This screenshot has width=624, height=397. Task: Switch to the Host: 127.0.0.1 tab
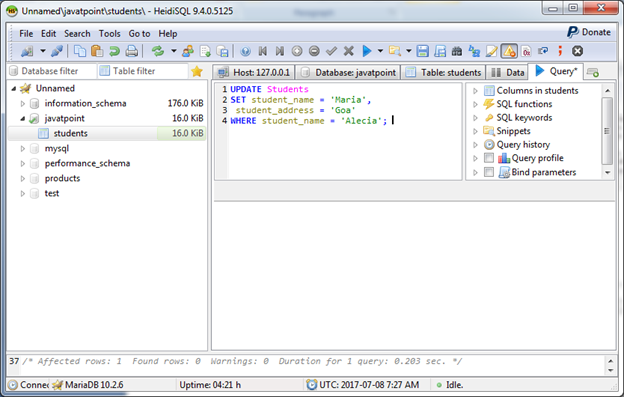pyautogui.click(x=254, y=72)
